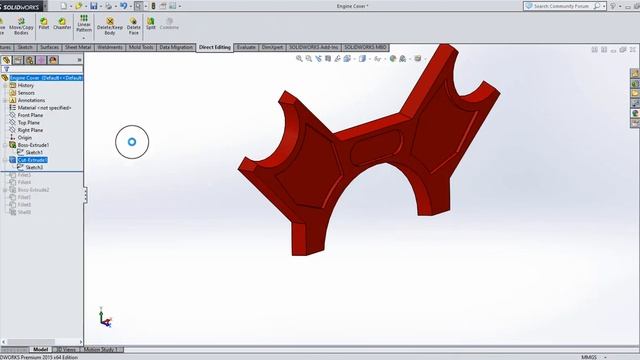Click the greyed-out Combine tool
Viewport: 640px width, 360px height.
pyautogui.click(x=169, y=23)
